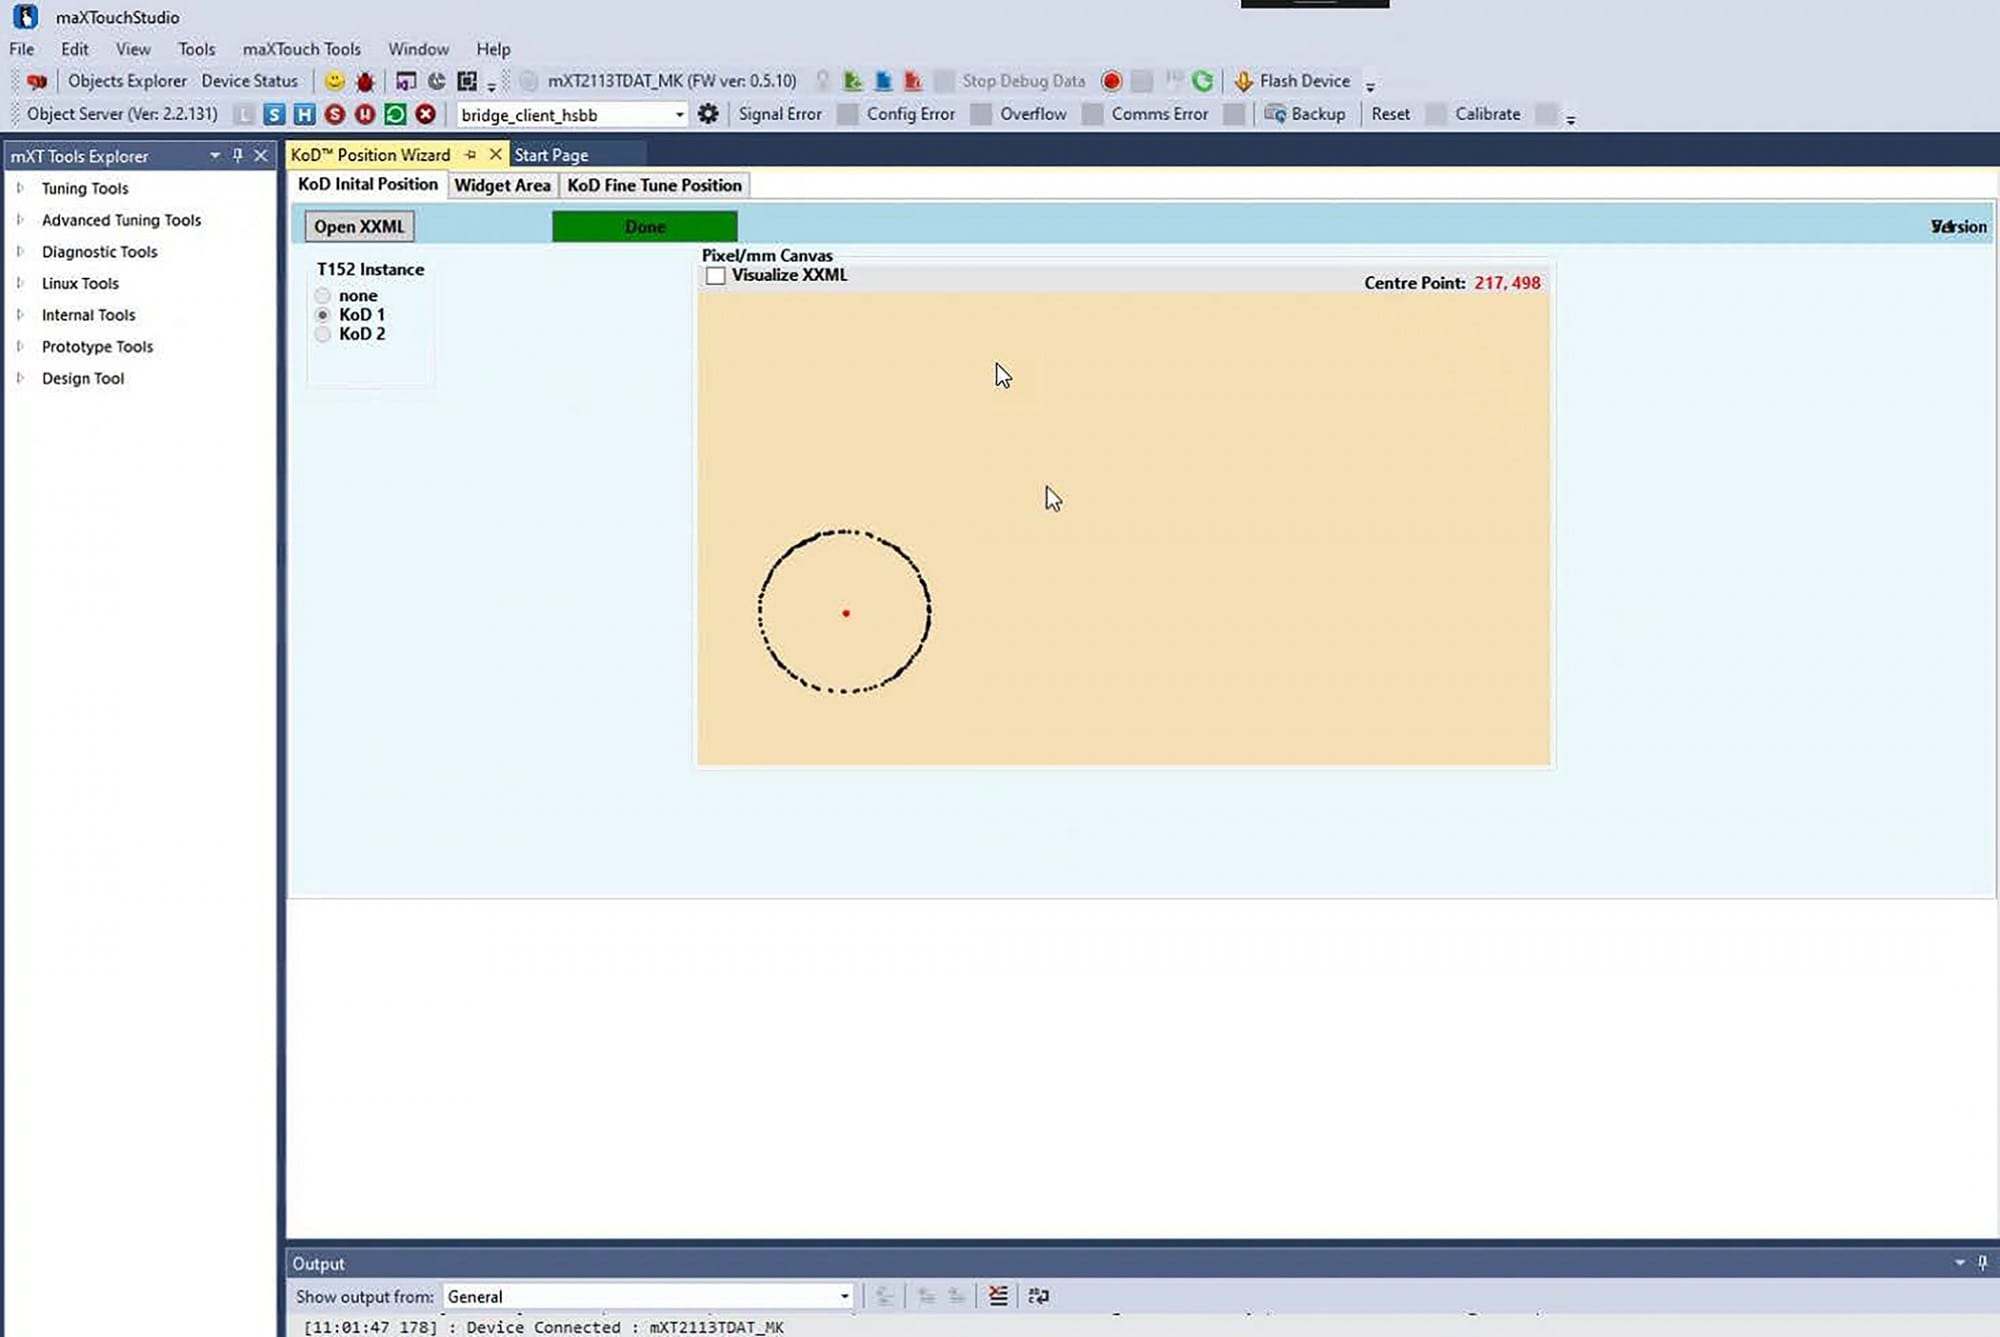Image resolution: width=2000 pixels, height=1337 pixels.
Task: Open the Device Status view
Action: coord(249,81)
